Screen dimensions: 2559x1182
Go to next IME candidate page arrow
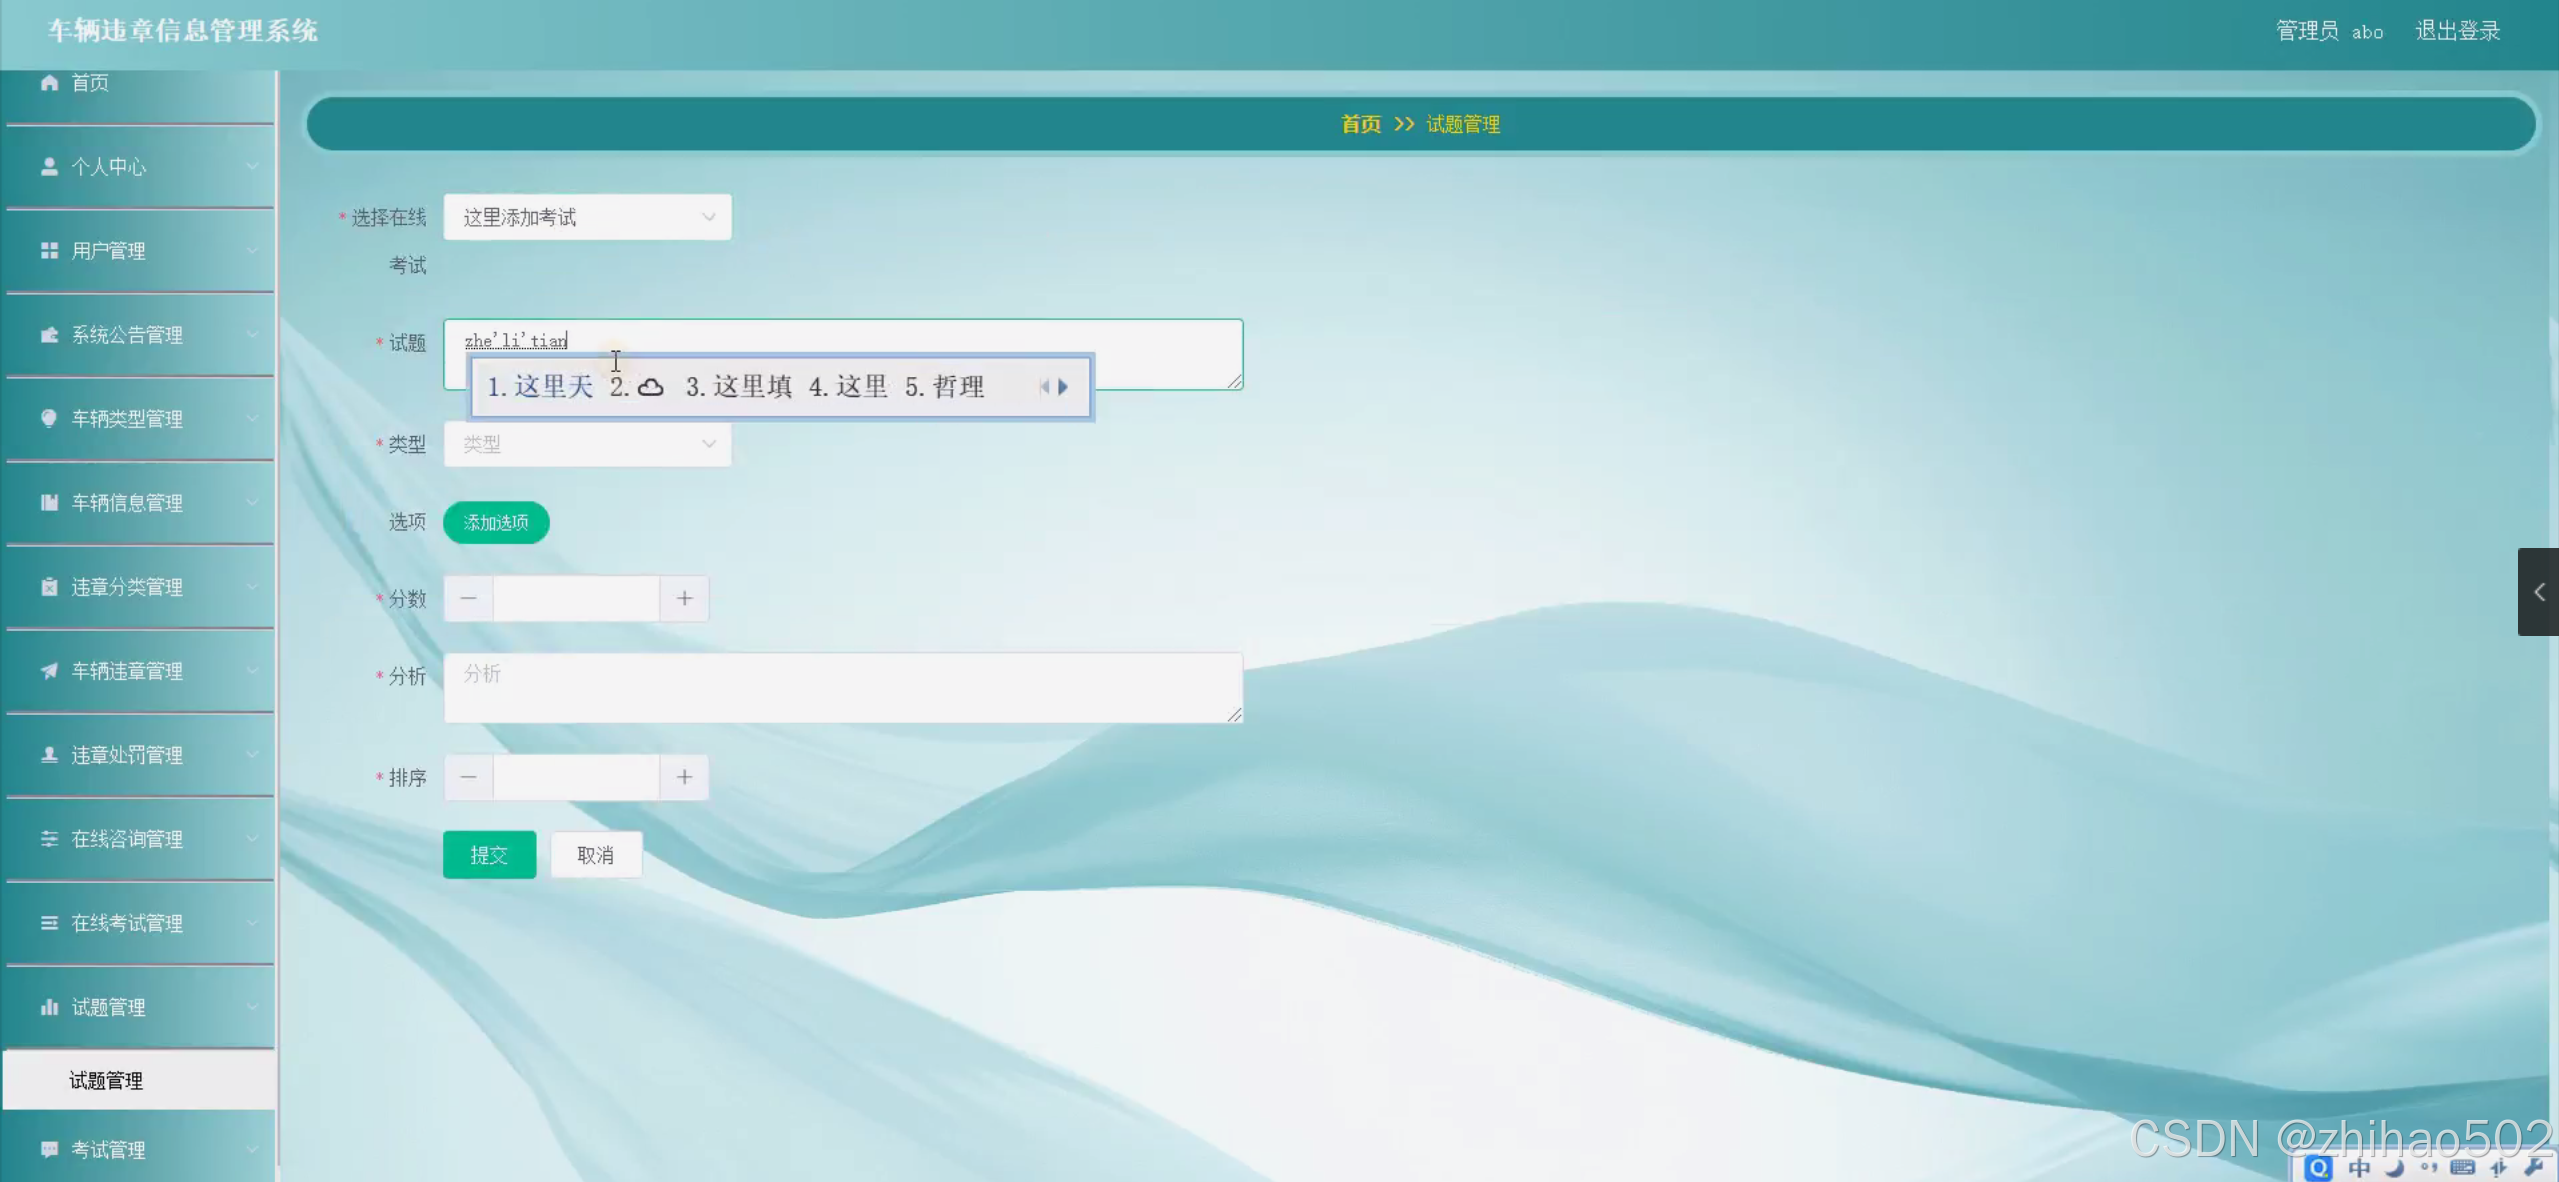(x=1063, y=387)
